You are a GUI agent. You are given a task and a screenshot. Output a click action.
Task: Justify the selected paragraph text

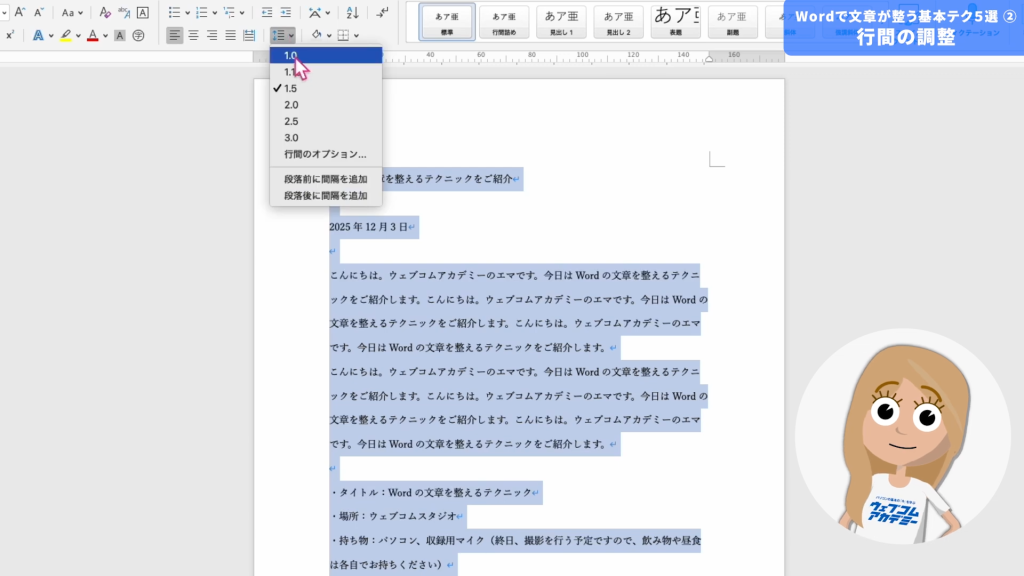point(230,35)
